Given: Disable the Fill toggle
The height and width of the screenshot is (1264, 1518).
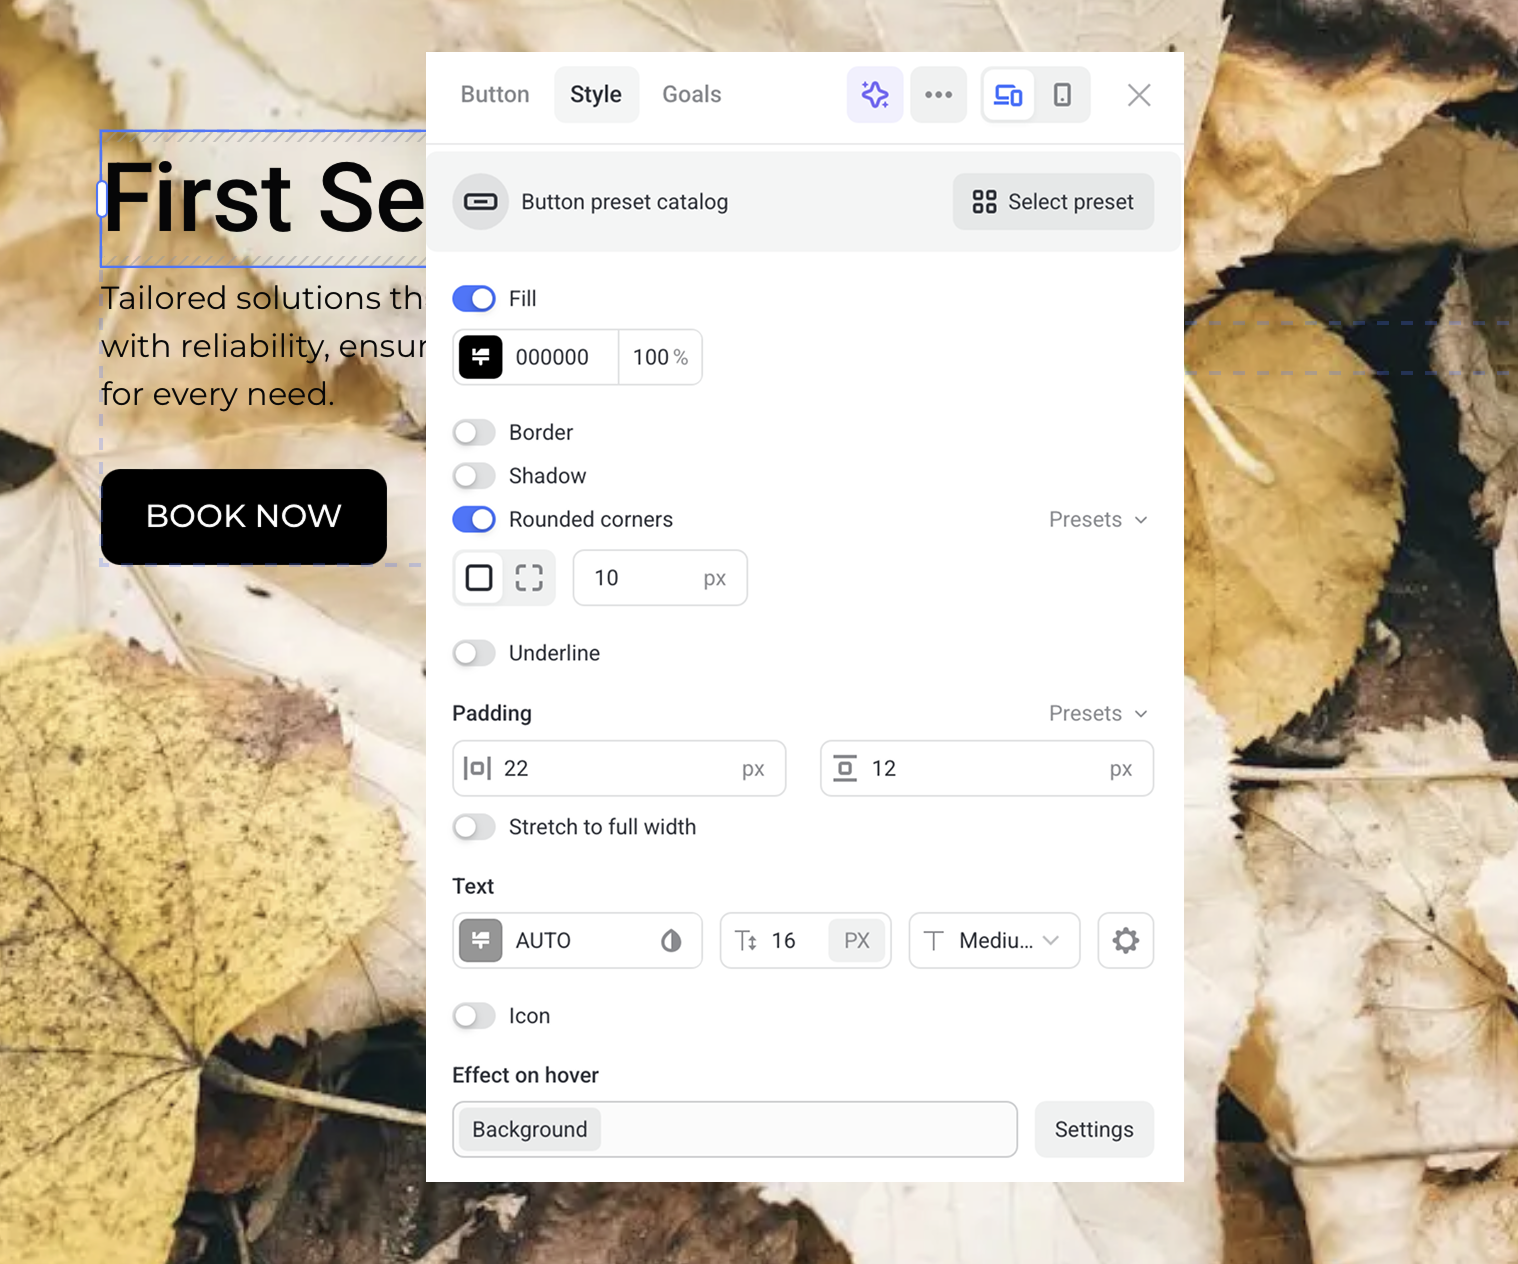Looking at the screenshot, I should (x=474, y=299).
